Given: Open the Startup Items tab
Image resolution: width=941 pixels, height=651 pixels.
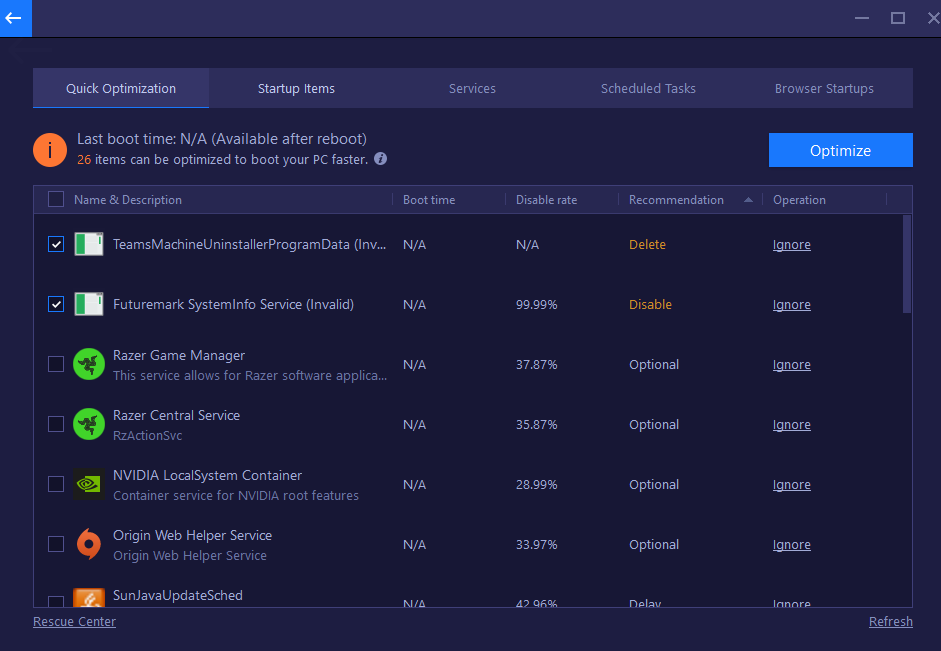Looking at the screenshot, I should 296,88.
